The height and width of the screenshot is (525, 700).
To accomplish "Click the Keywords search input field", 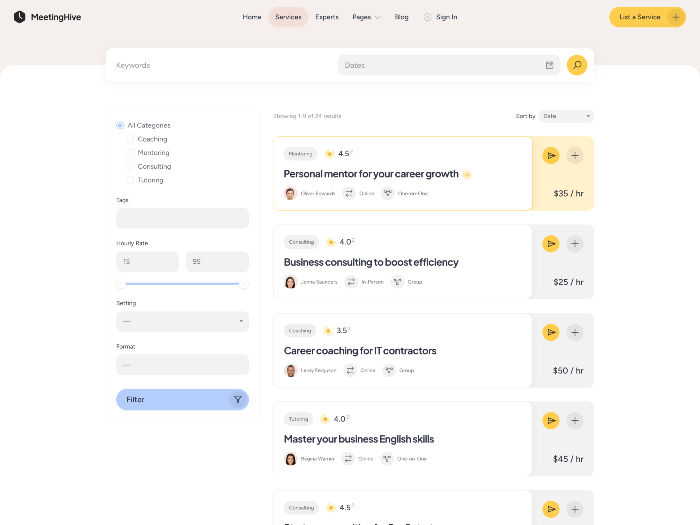I will click(x=220, y=65).
